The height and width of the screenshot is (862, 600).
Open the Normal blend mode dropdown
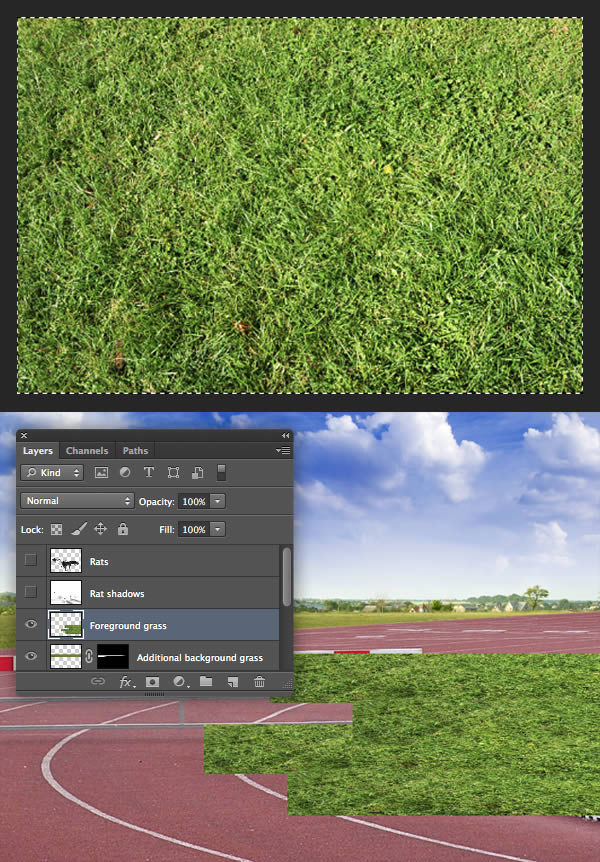coord(77,501)
